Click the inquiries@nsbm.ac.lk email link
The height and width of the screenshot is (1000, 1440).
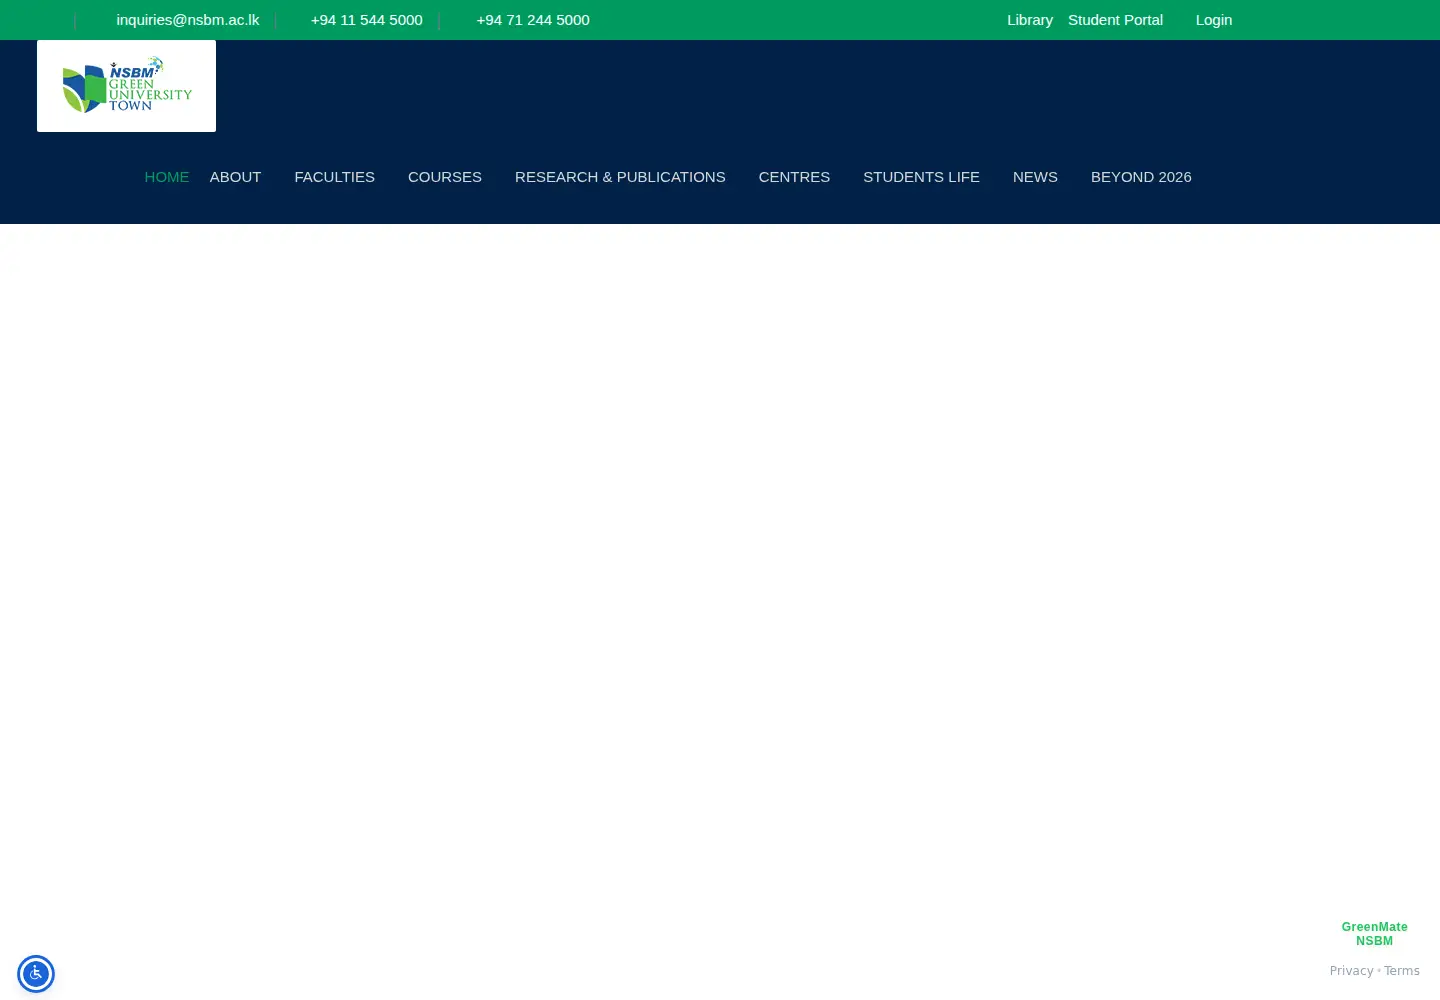coord(188,20)
